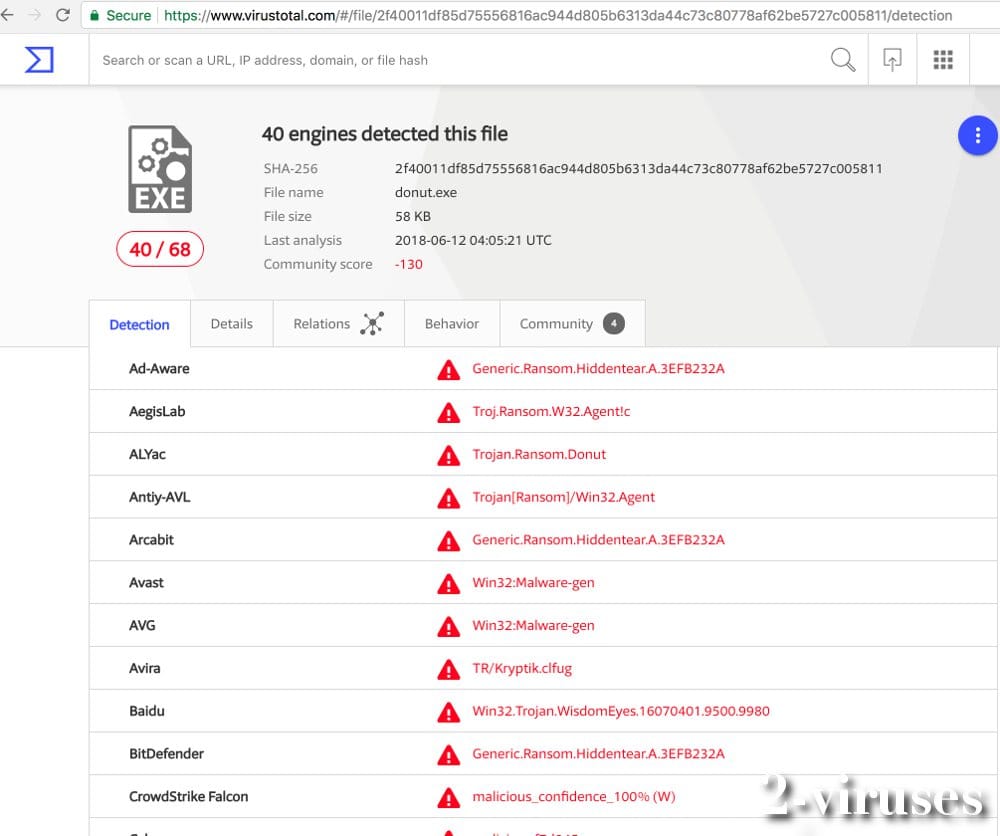Open the Community tab

pos(572,323)
